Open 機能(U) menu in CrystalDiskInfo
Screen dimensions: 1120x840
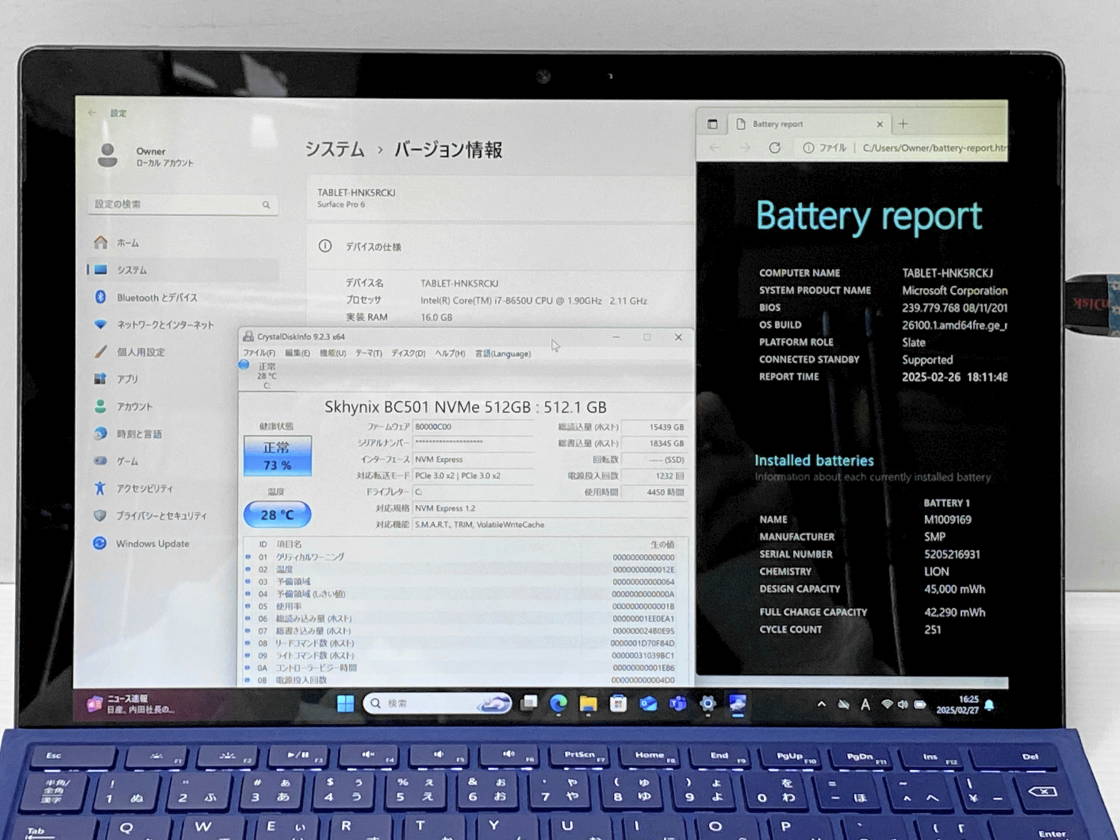[332, 353]
